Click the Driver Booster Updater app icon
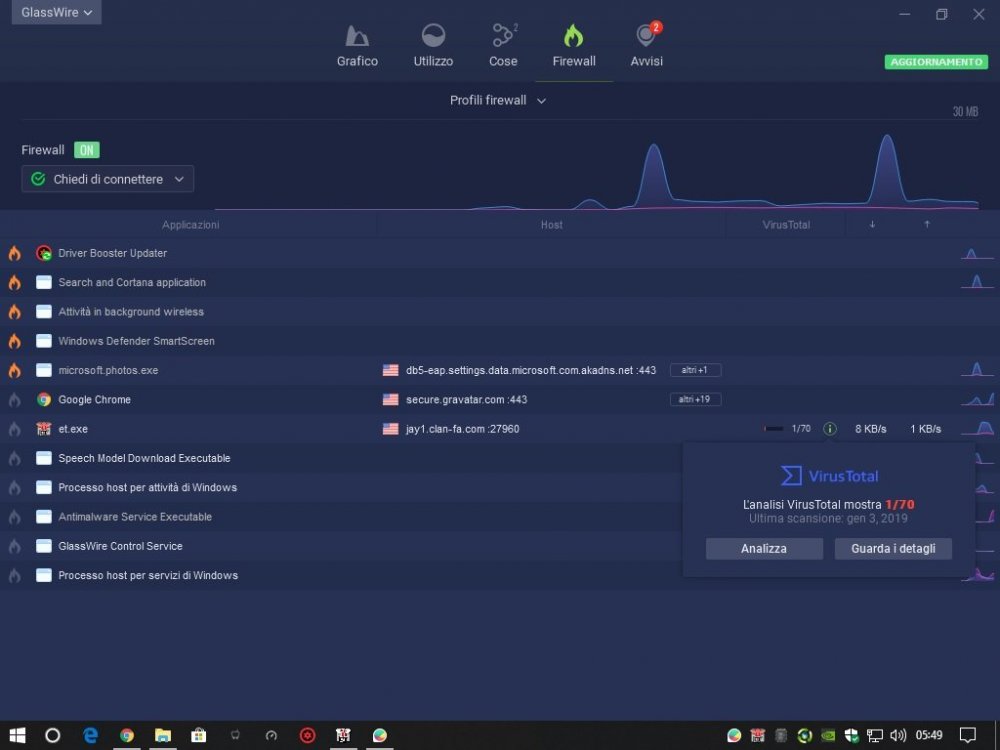Screen dimensions: 1000x750 point(44,253)
